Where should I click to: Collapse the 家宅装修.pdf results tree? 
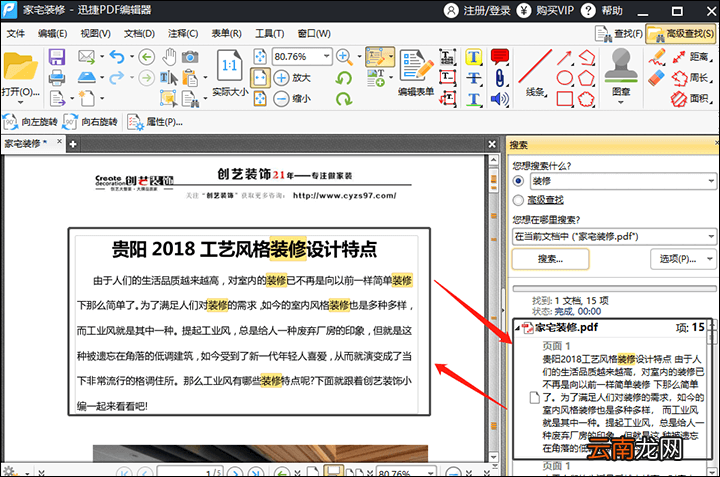pyautogui.click(x=517, y=328)
